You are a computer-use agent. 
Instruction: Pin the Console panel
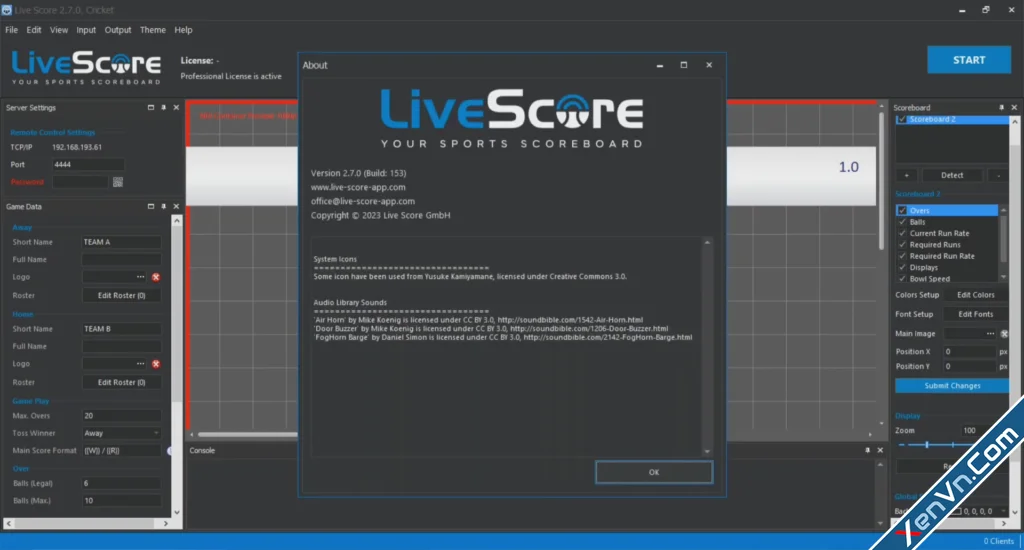[867, 450]
